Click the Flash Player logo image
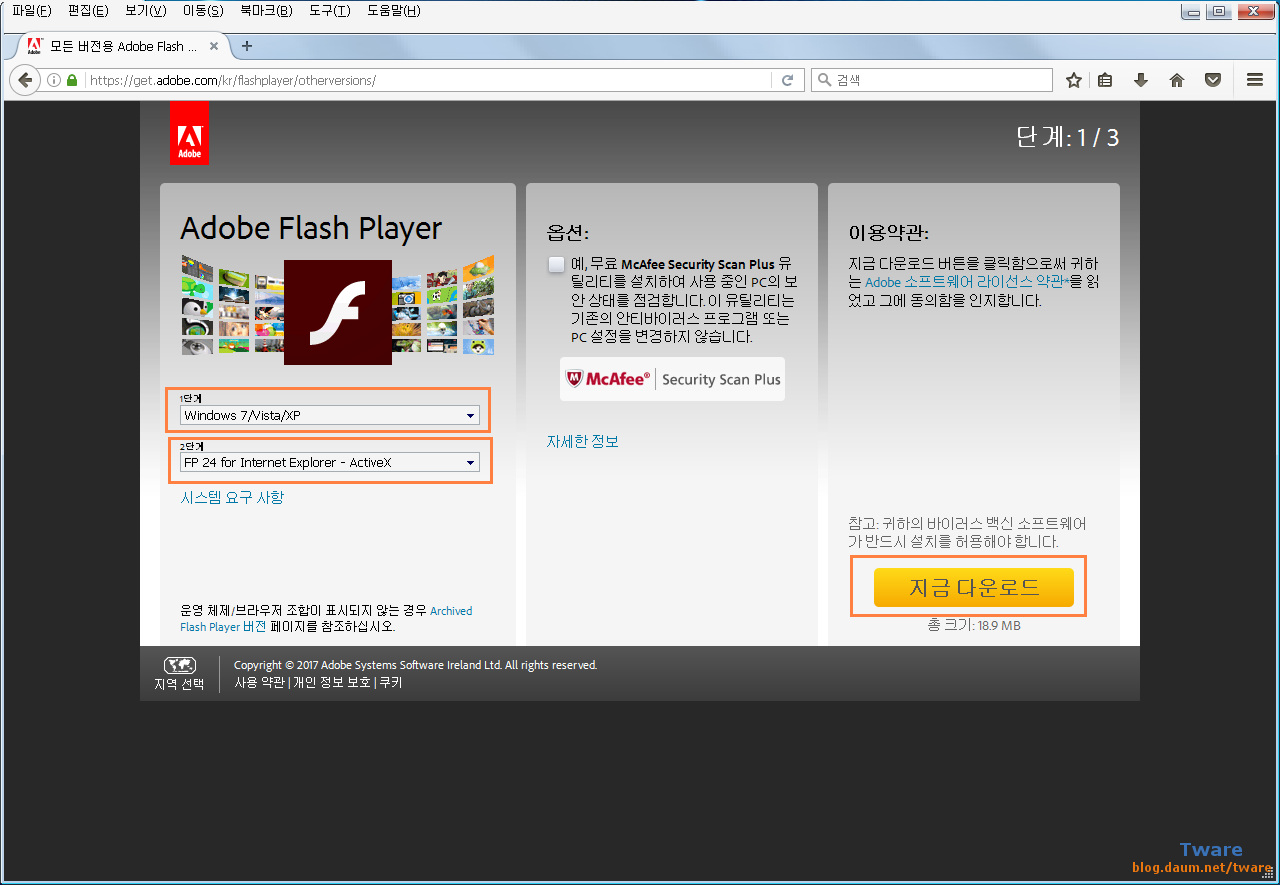Screen dimensions: 1280x885 pos(338,312)
